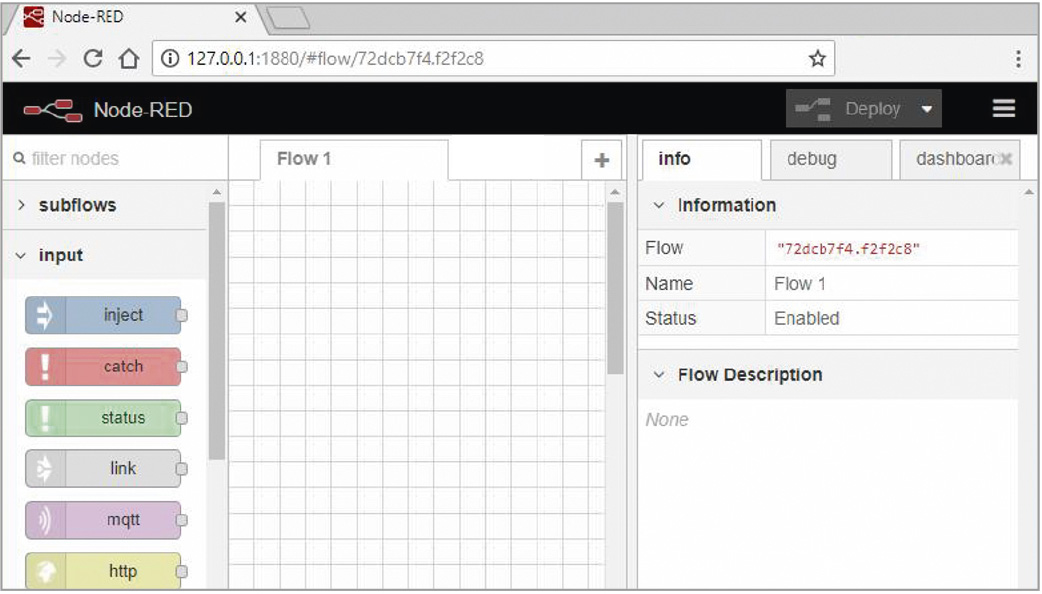
Task: Click the site info icon in address bar
Action: [x=170, y=58]
